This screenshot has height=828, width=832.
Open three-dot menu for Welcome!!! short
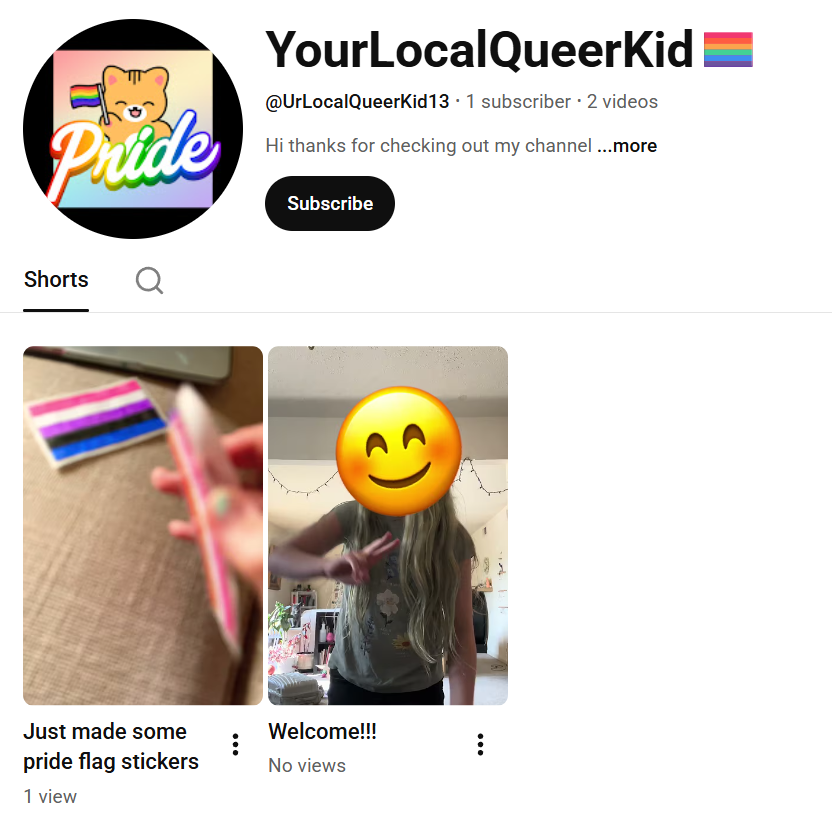(480, 745)
